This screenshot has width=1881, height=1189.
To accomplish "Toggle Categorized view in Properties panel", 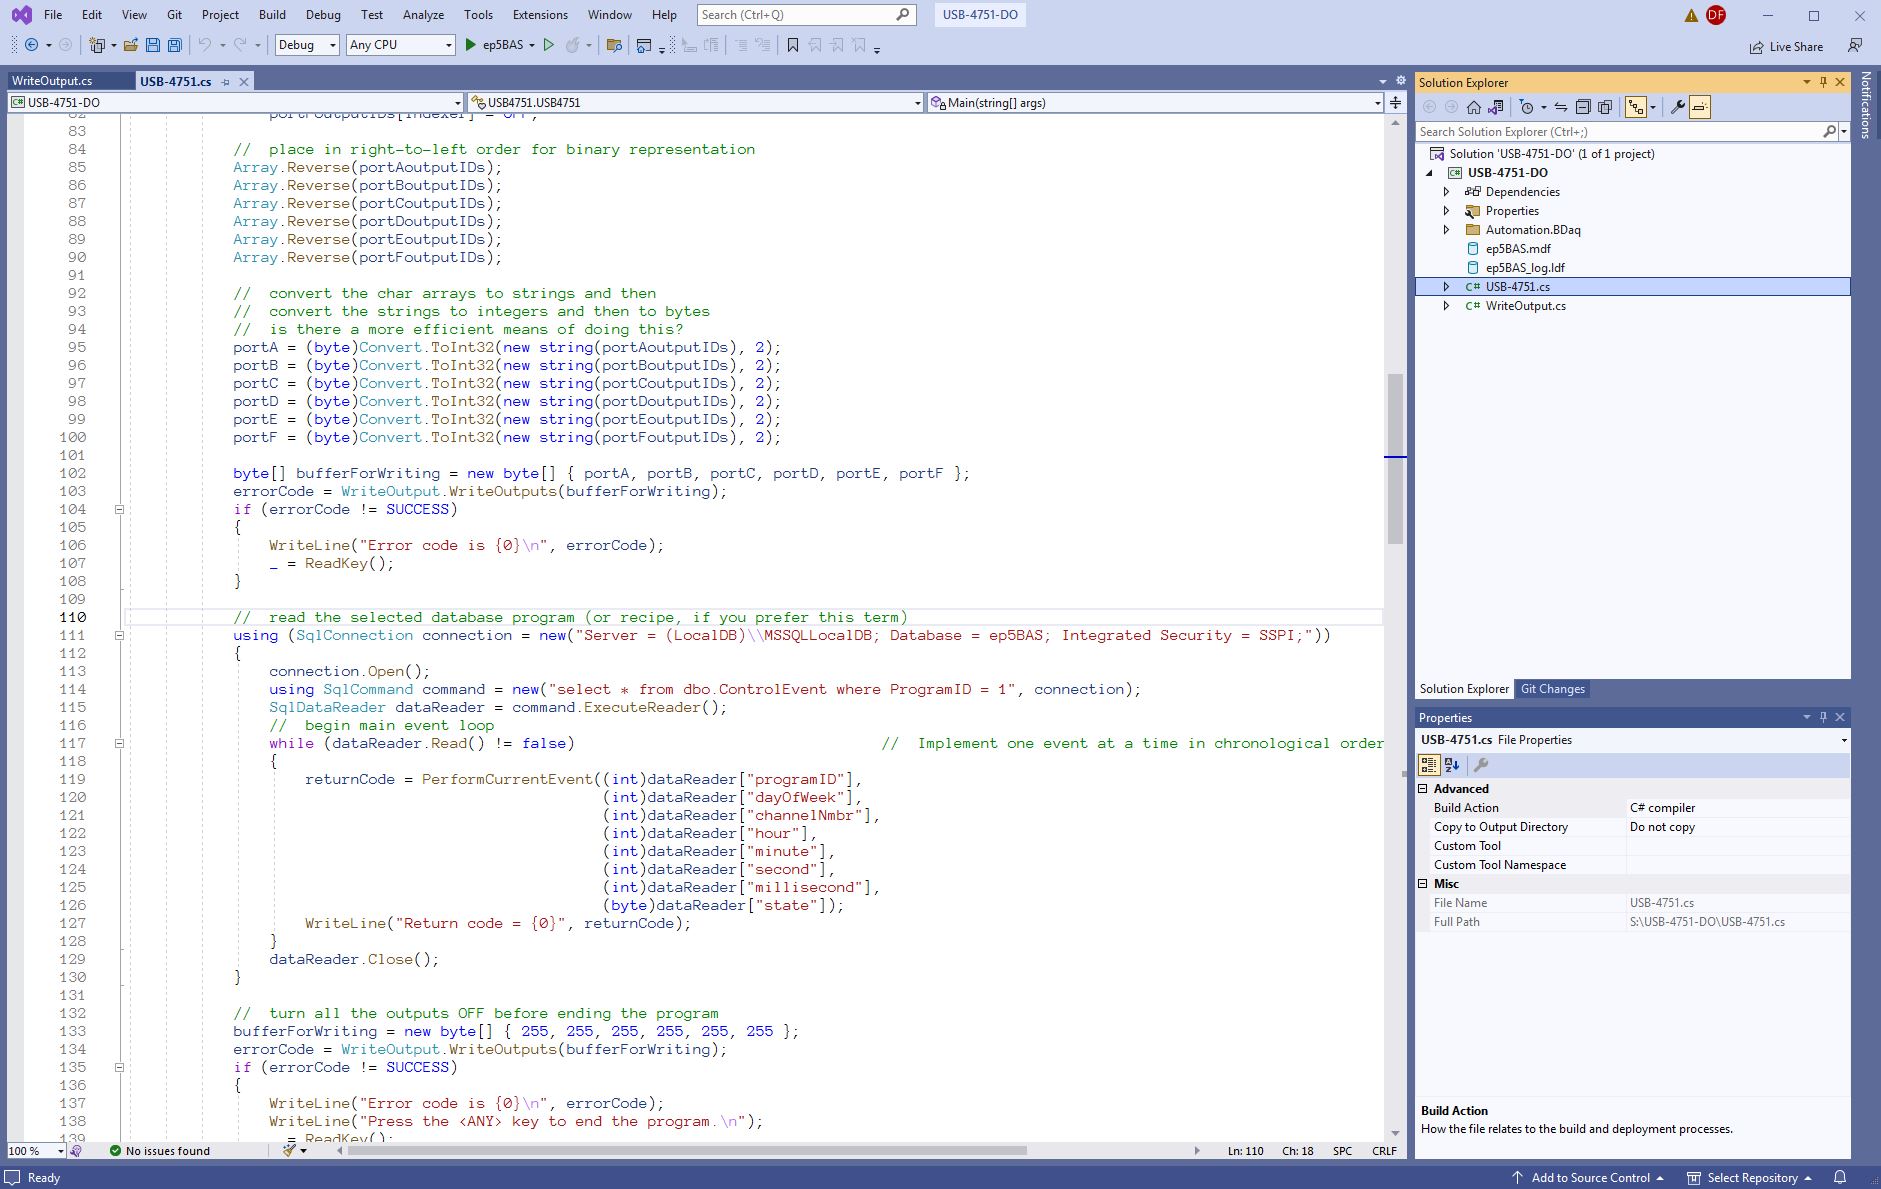I will [x=1429, y=765].
